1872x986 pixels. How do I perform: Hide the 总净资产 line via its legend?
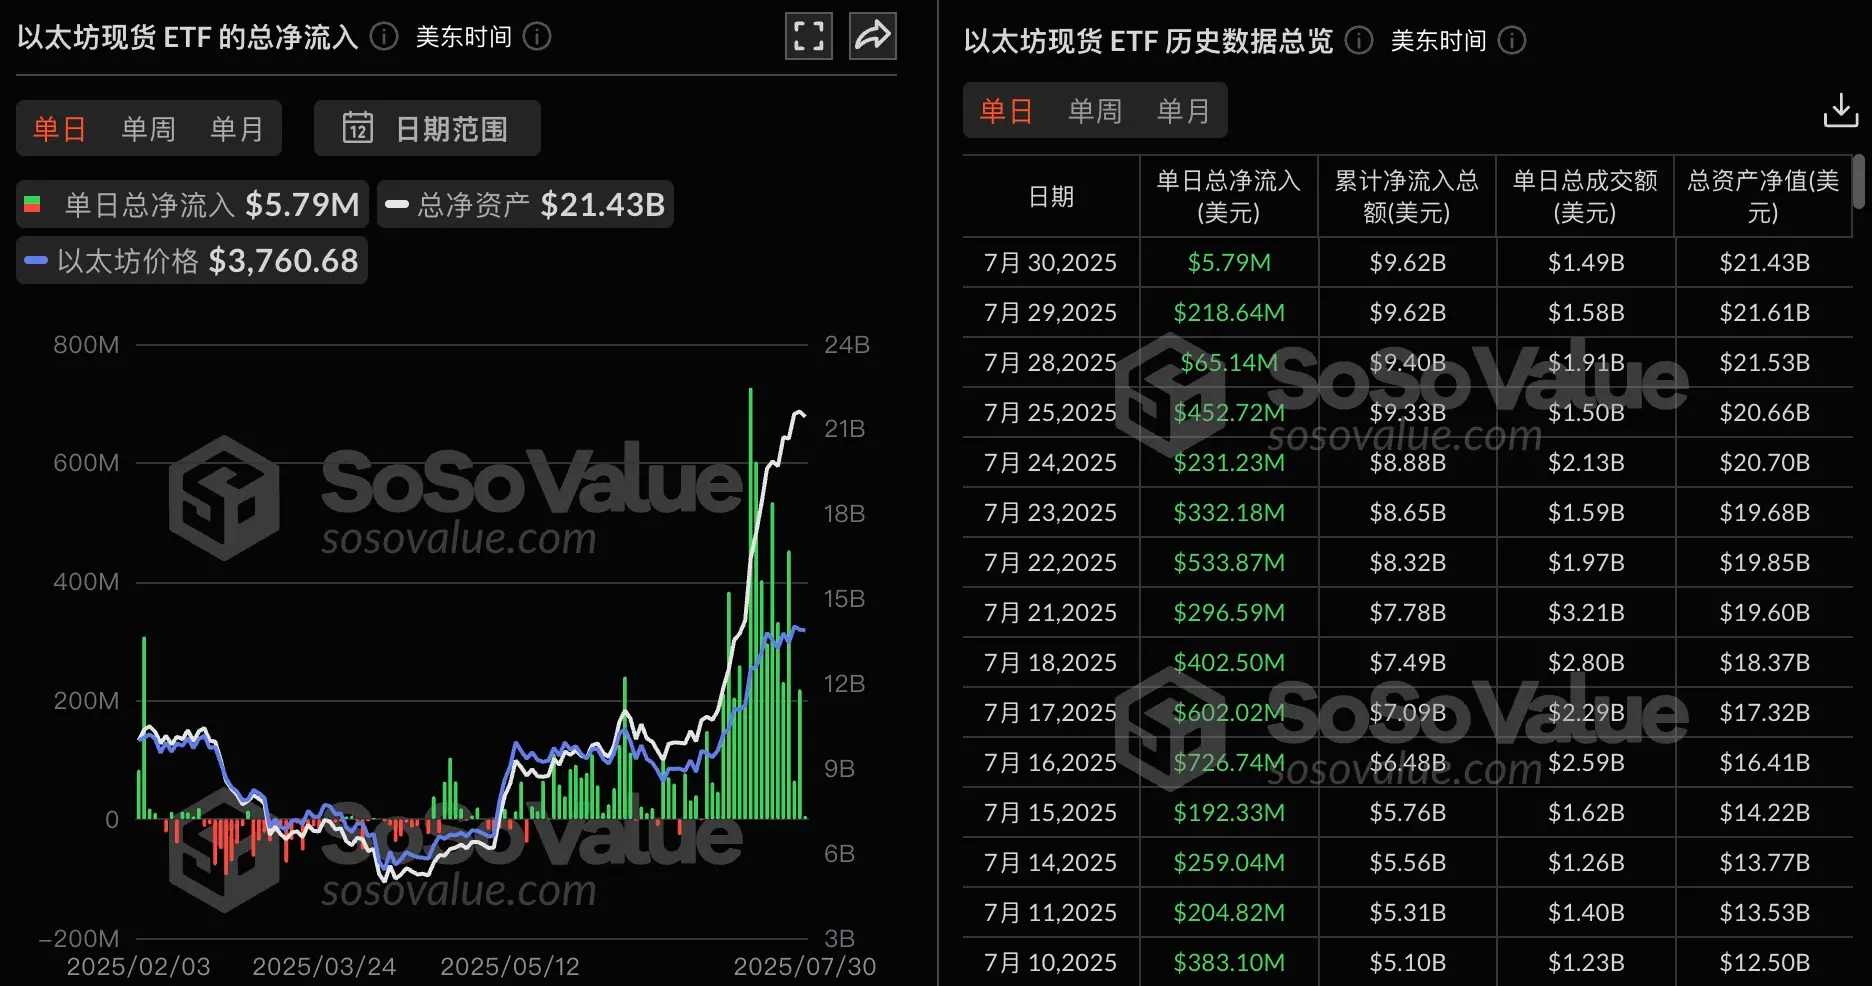coord(525,204)
